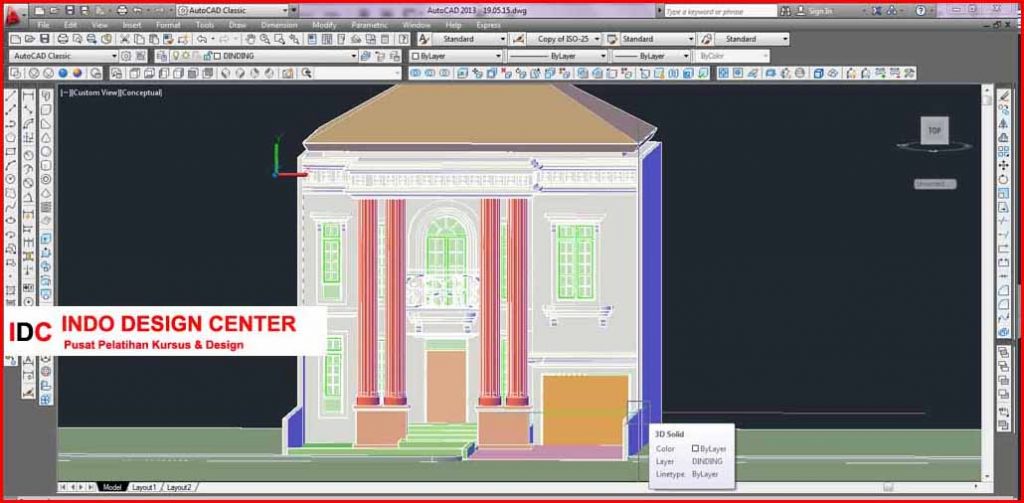Open the Format menu
This screenshot has width=1024, height=503.
(168, 25)
